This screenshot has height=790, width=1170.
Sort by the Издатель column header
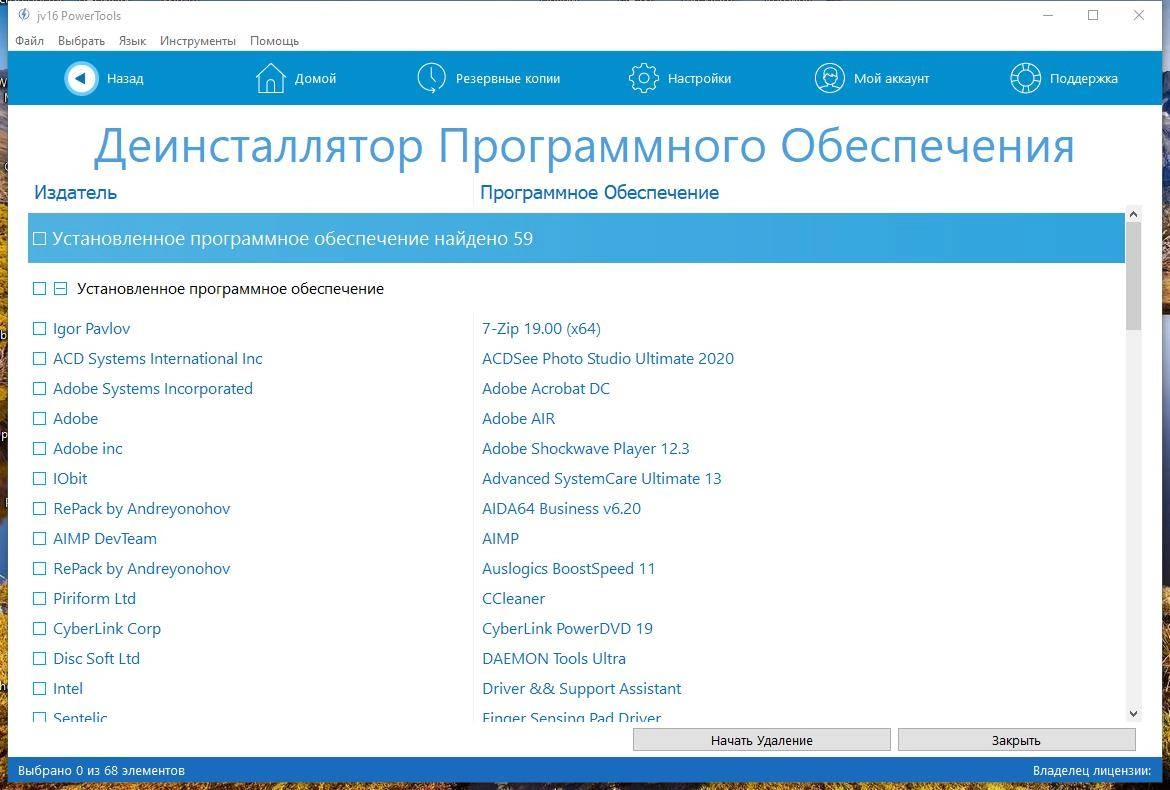75,192
